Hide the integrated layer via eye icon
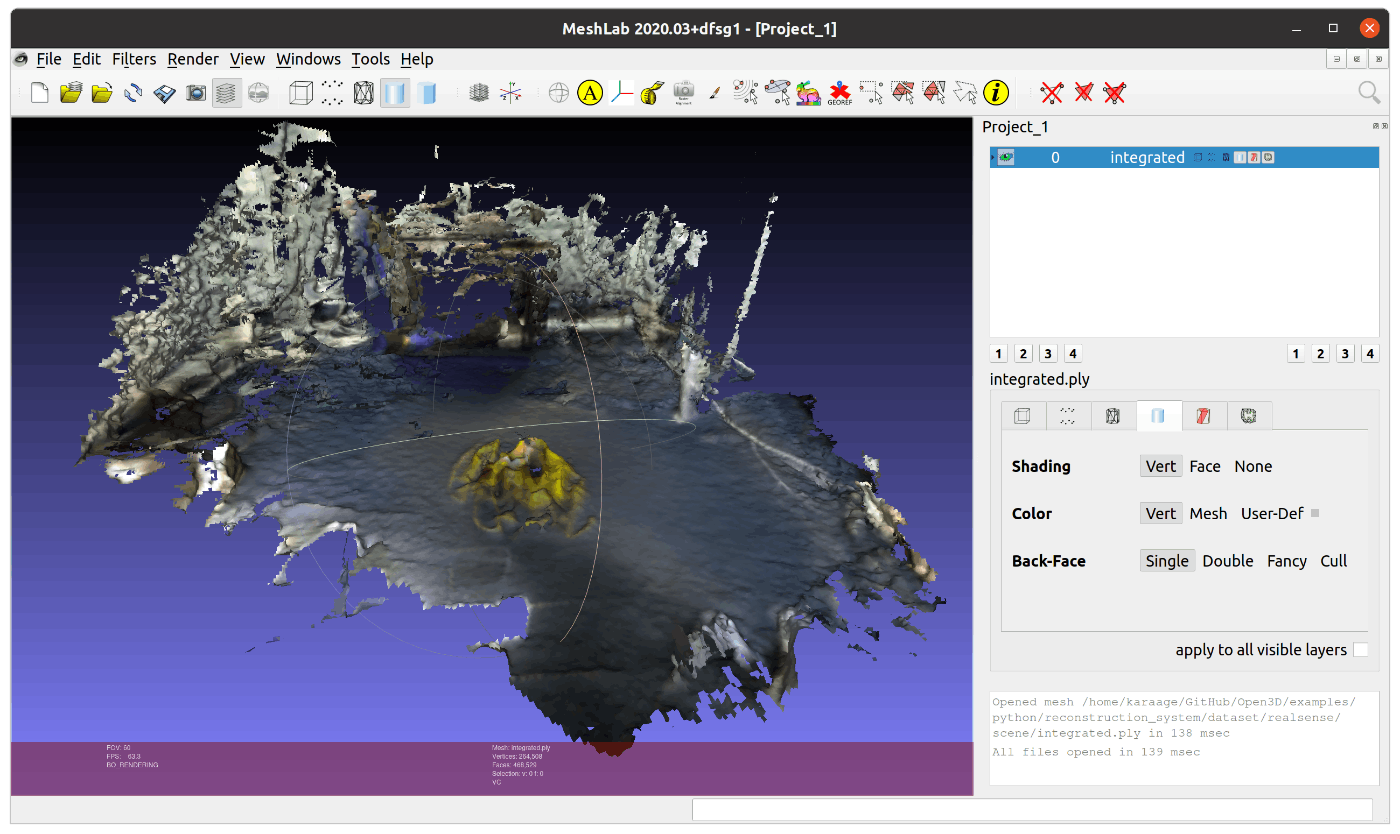Image resolution: width=1400 pixels, height=834 pixels. [1006, 158]
